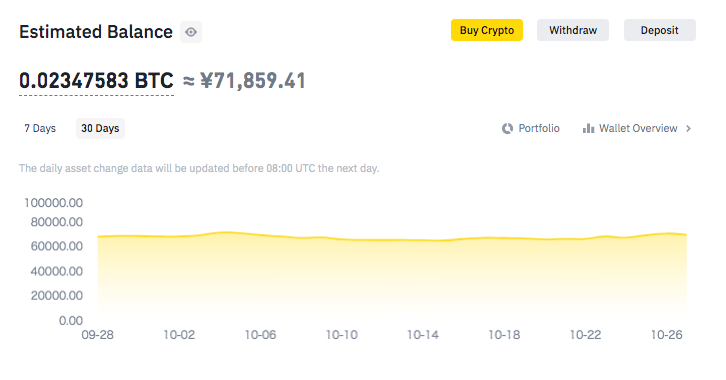
Task: Click the Wallet Overview bar chart icon
Action: (588, 128)
